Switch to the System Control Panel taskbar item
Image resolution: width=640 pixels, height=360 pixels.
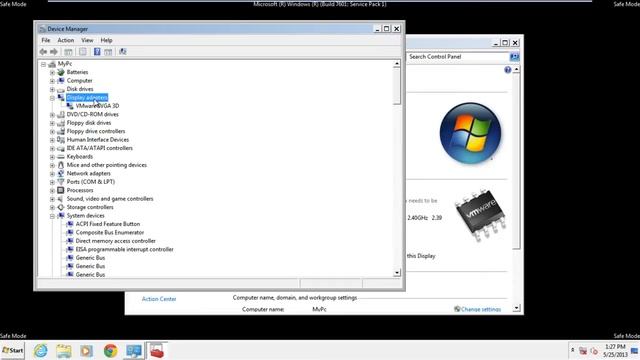click(134, 351)
